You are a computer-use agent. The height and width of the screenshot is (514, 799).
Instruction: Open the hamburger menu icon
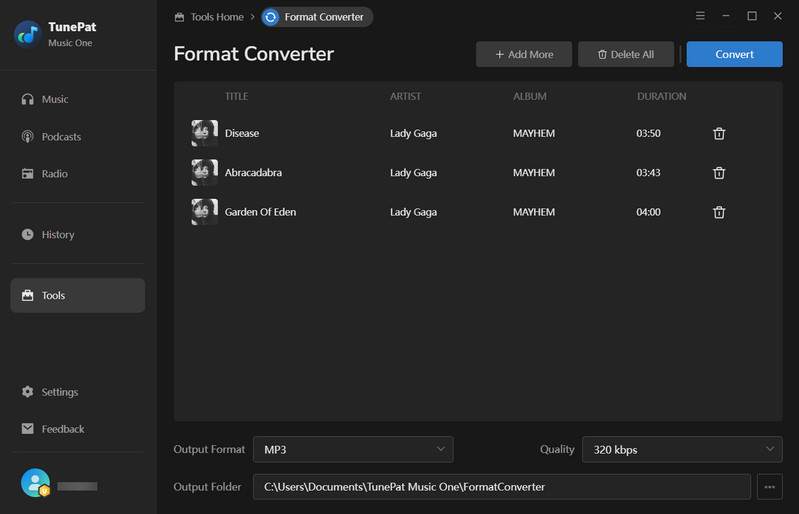701,16
